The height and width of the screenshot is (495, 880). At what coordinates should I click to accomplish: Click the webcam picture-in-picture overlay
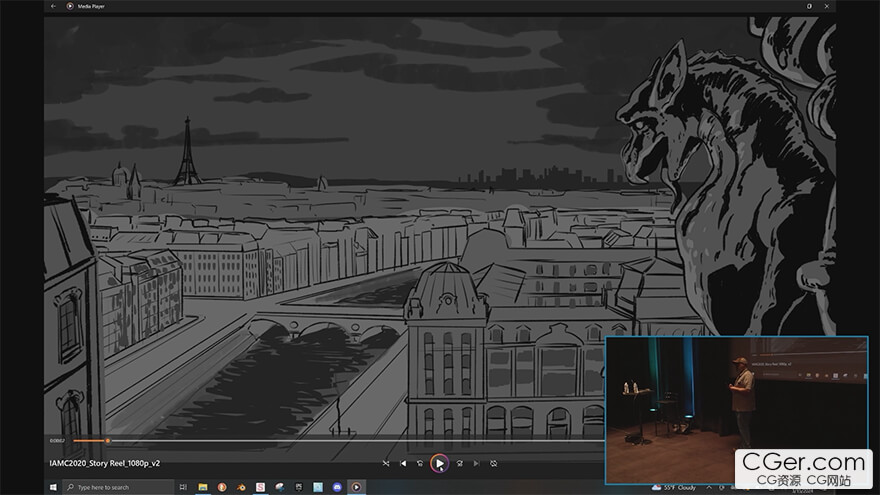click(x=736, y=410)
